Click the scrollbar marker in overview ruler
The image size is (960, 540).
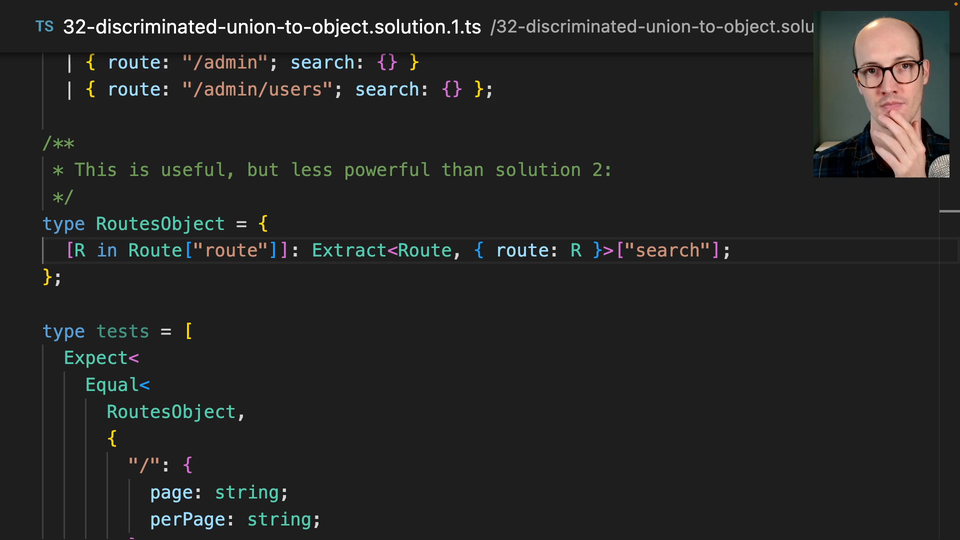949,211
